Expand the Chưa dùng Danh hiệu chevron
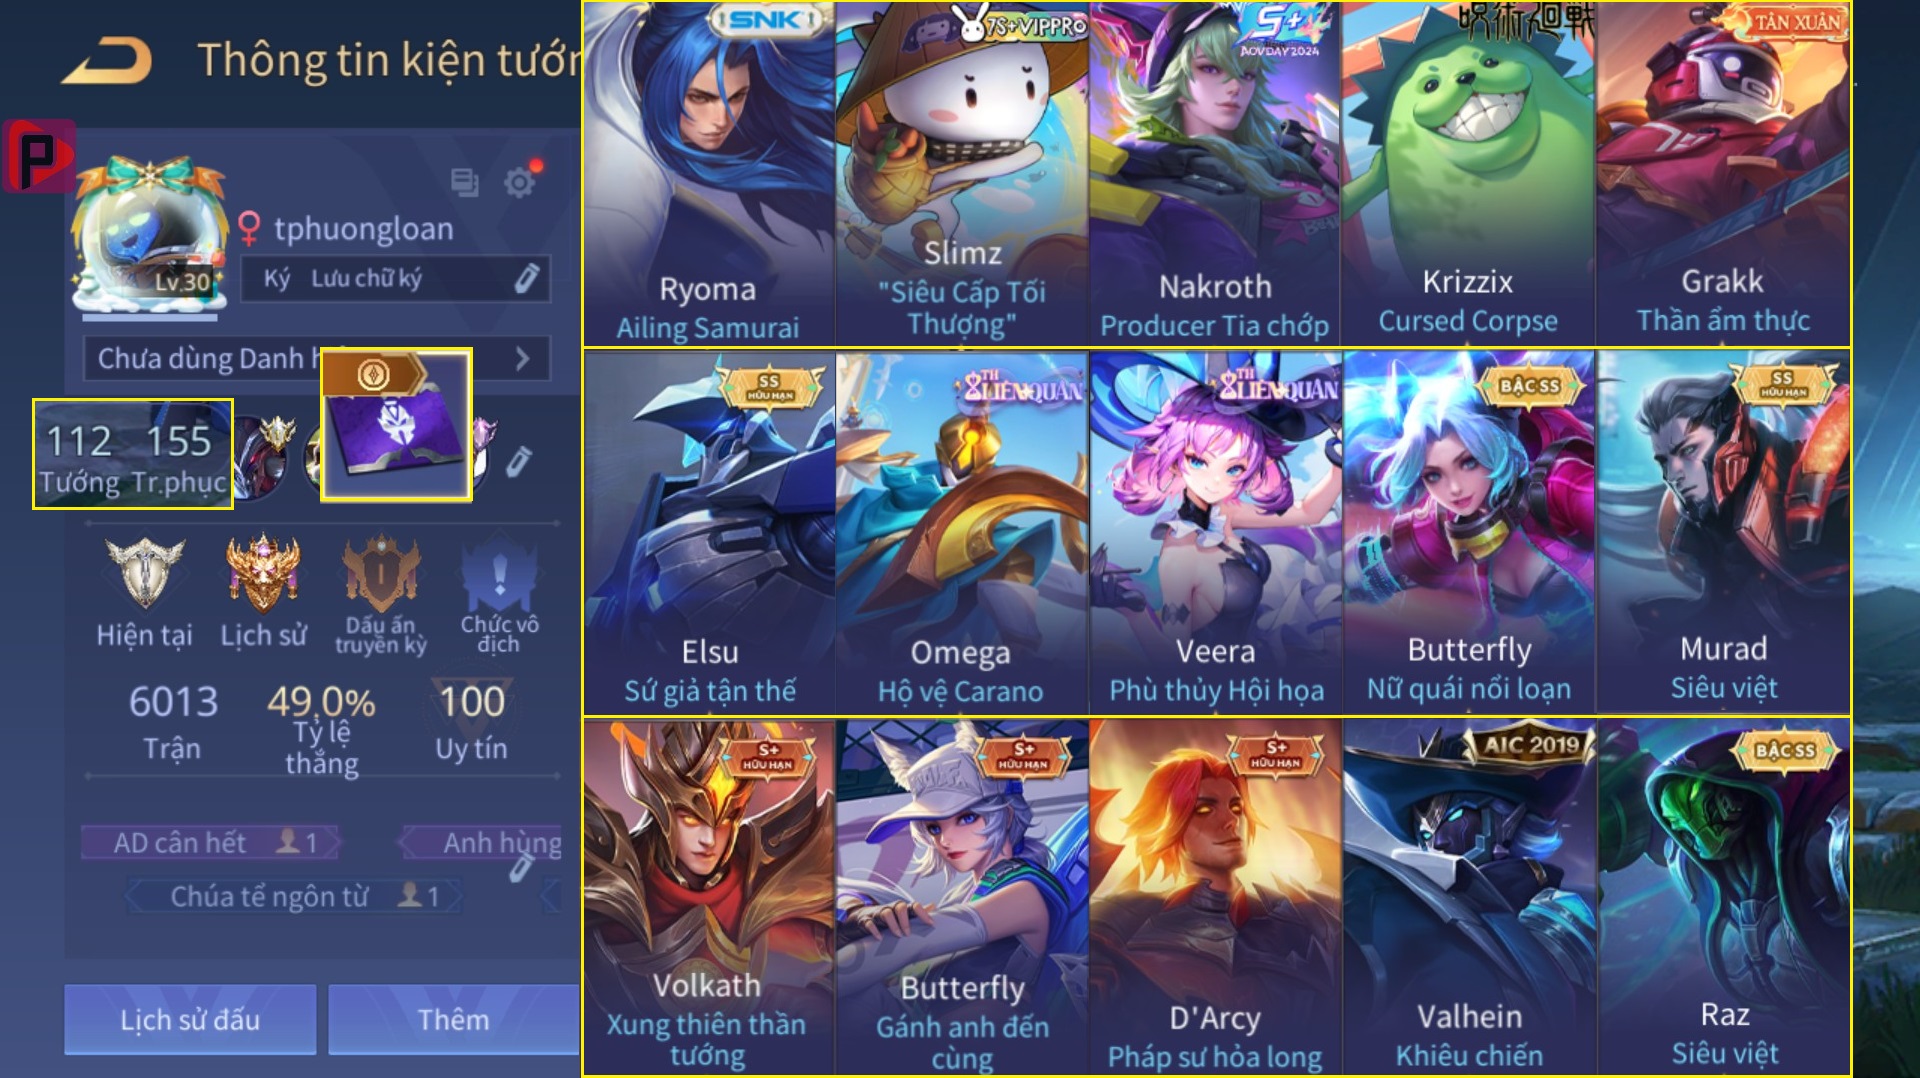The image size is (1920, 1078). point(522,359)
